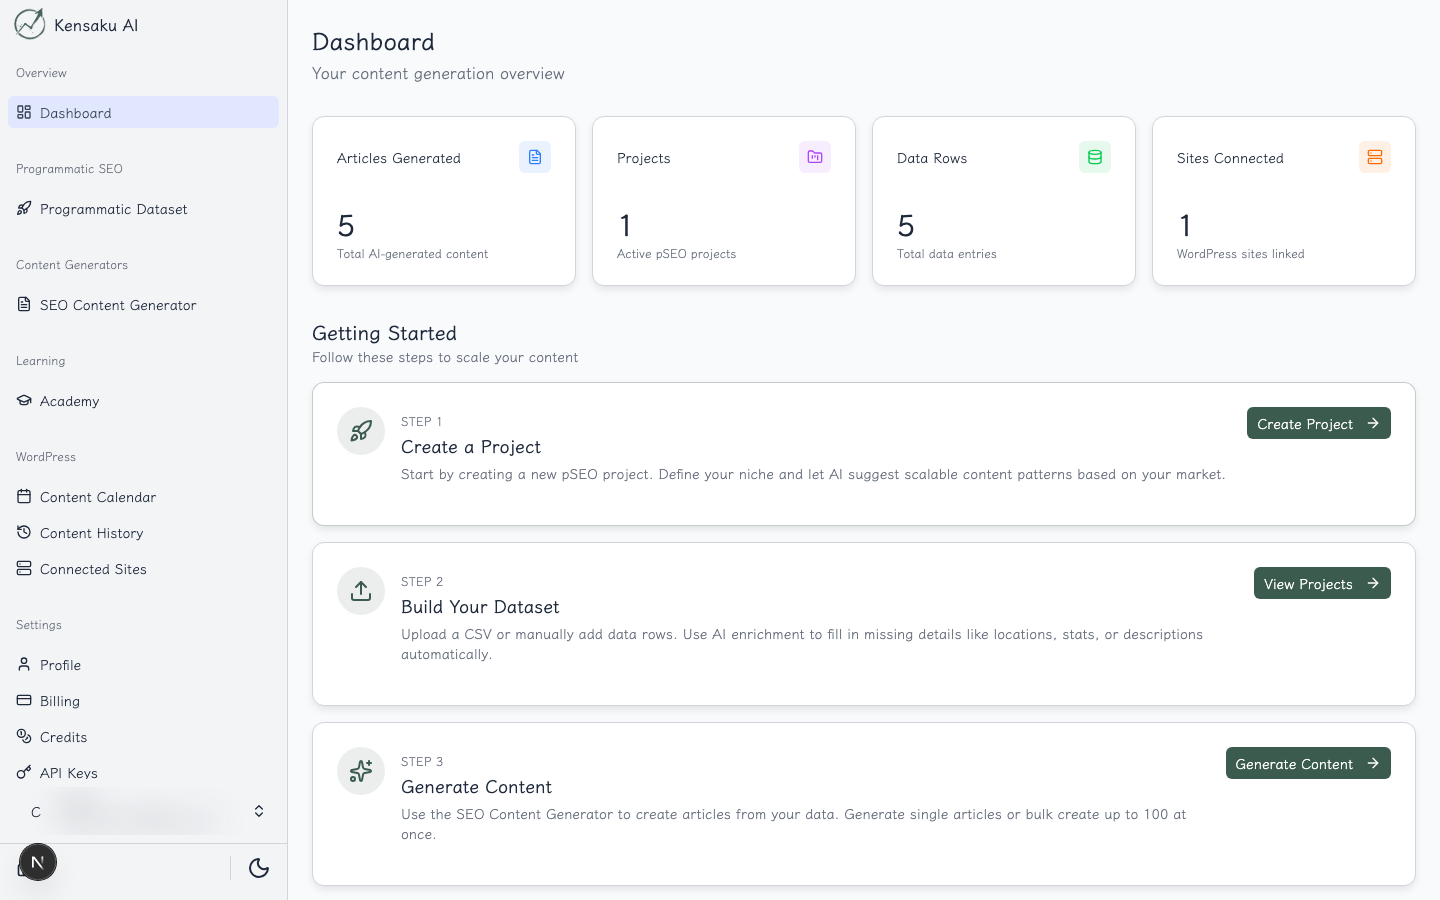This screenshot has height=900, width=1440.
Task: Click the Kensaku AI logo icon
Action: (30, 24)
